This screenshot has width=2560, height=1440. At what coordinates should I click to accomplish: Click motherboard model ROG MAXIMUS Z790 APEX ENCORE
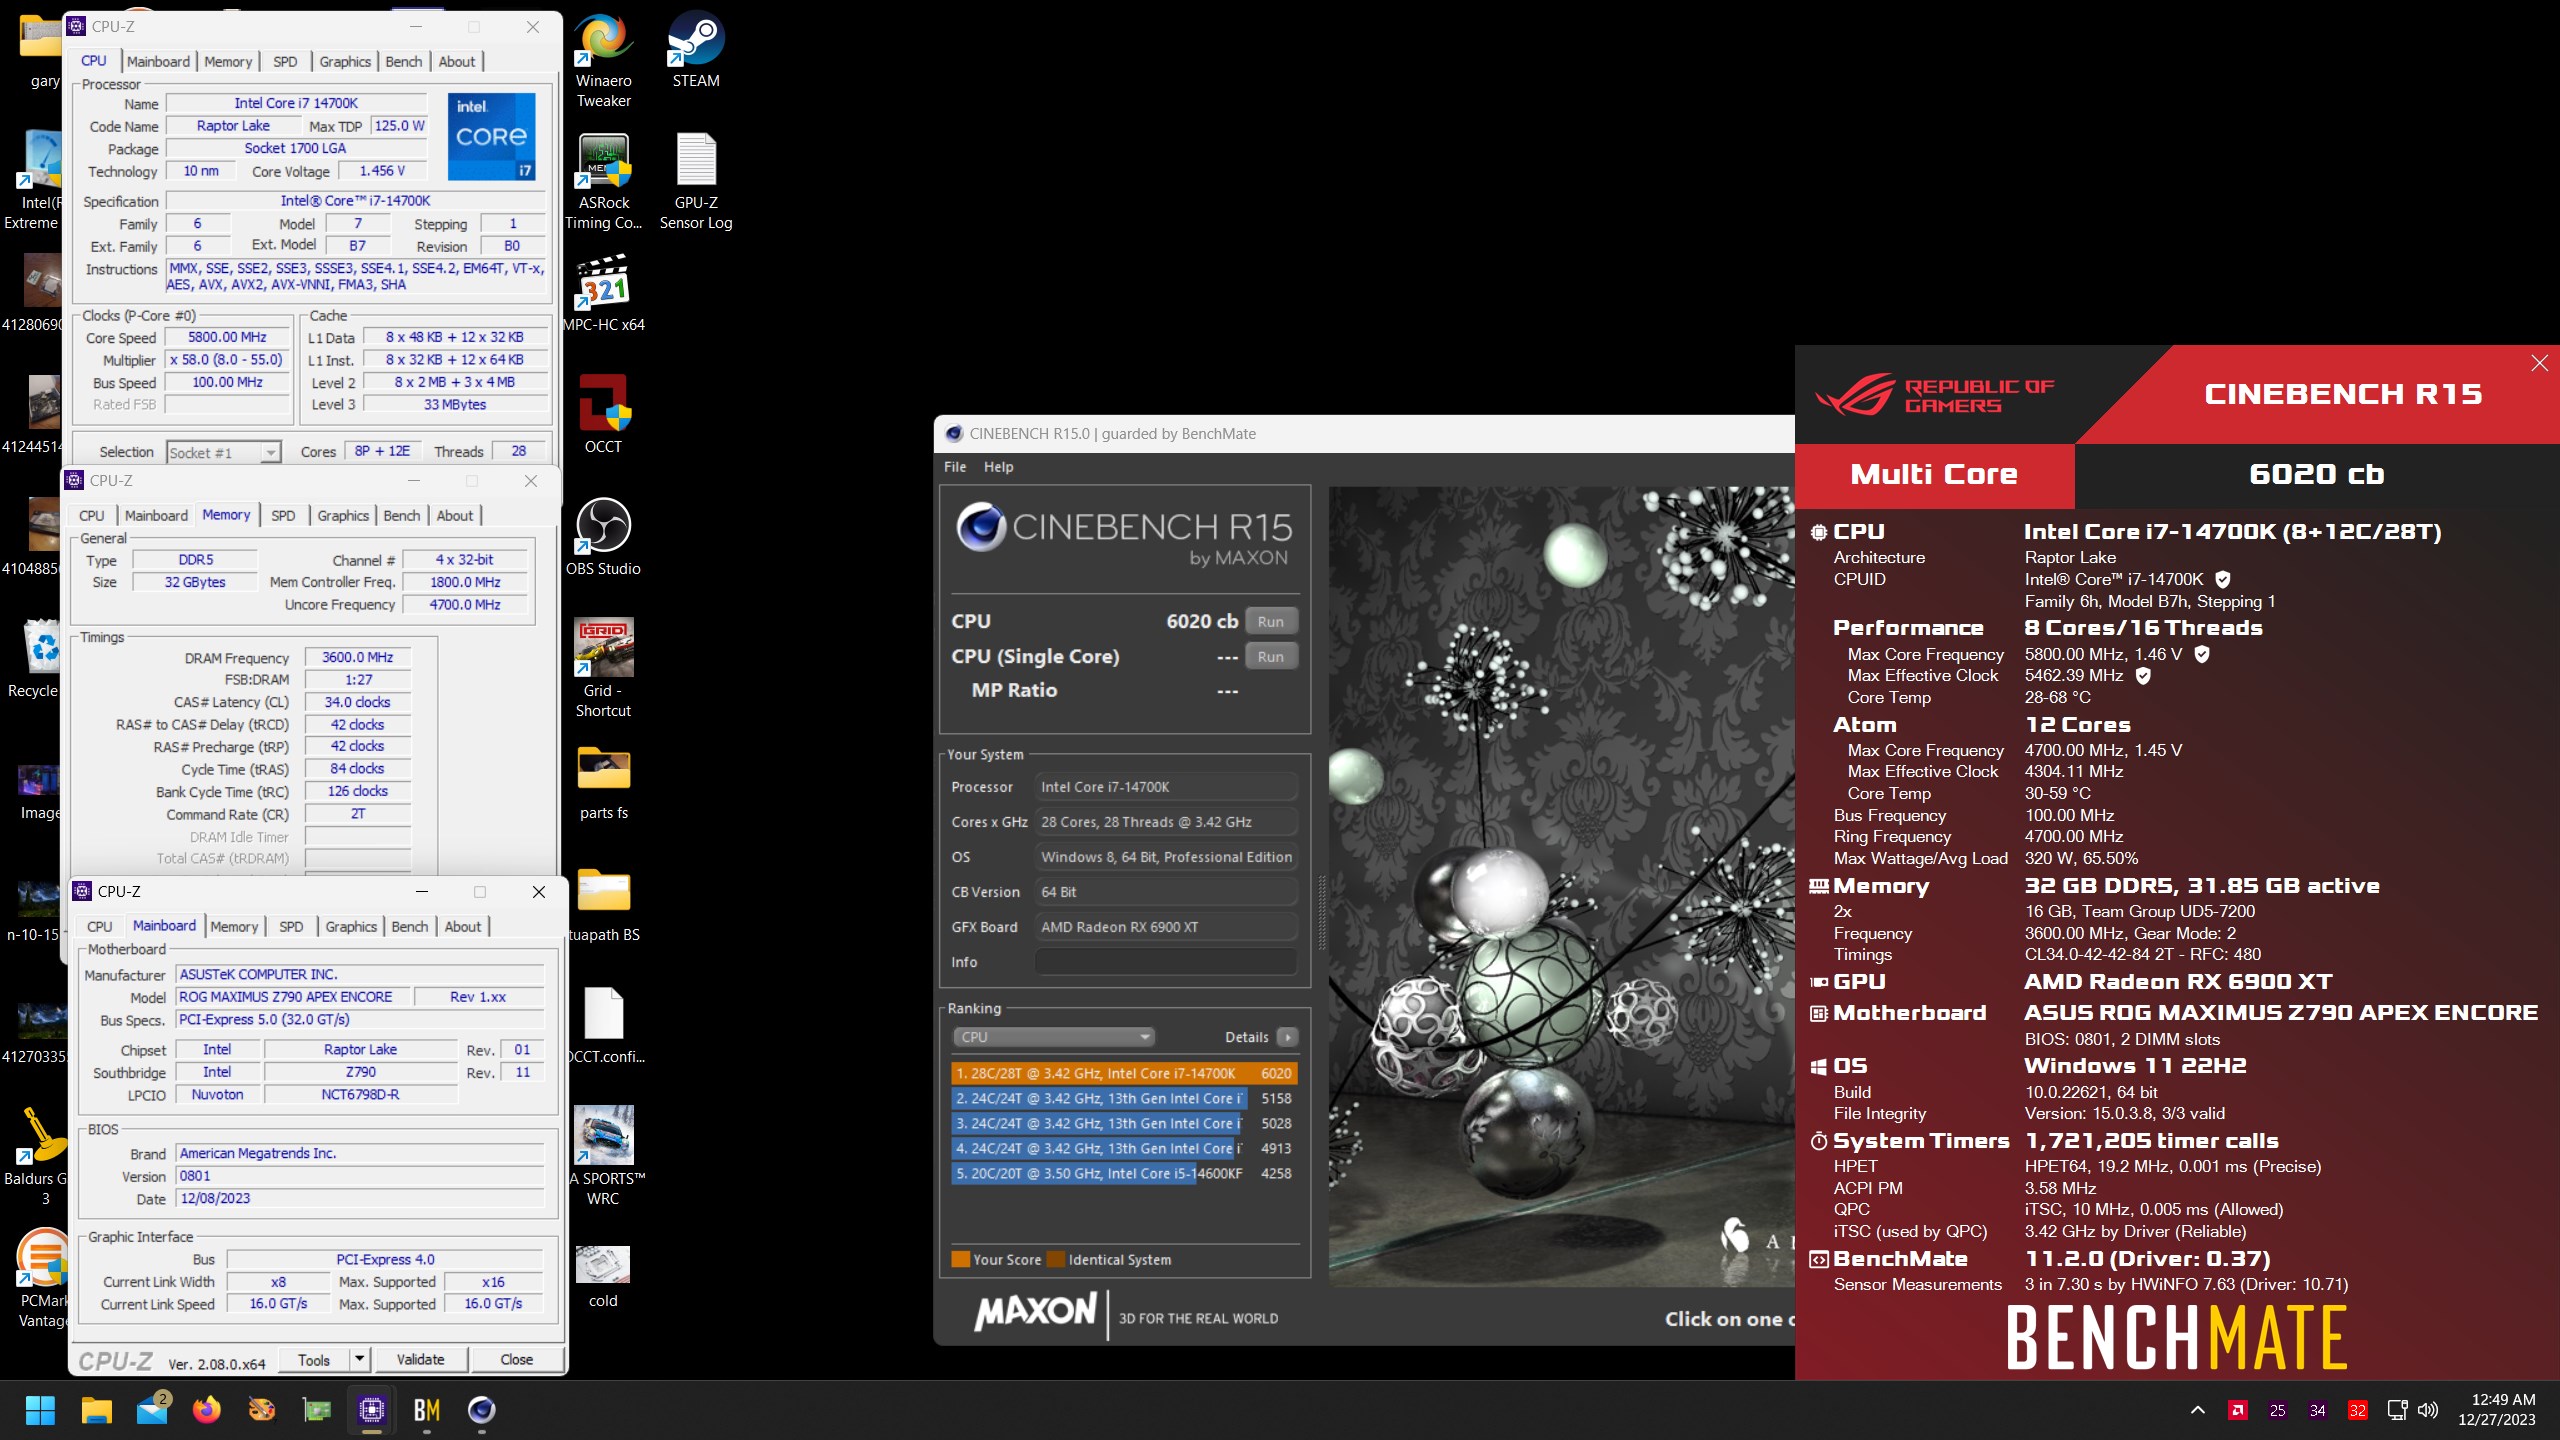pos(293,997)
